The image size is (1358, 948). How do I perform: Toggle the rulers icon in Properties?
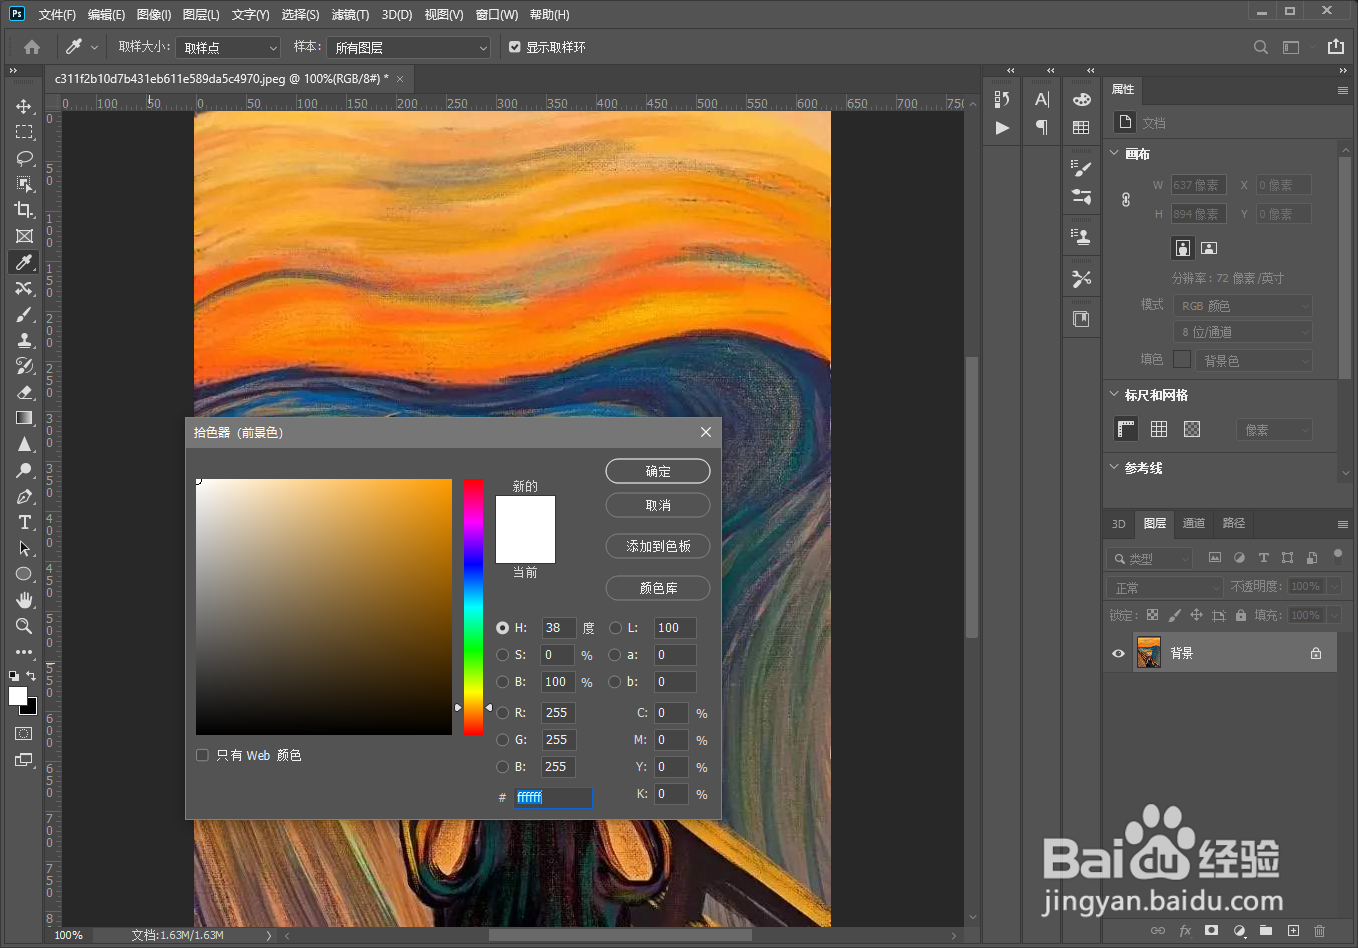point(1126,429)
